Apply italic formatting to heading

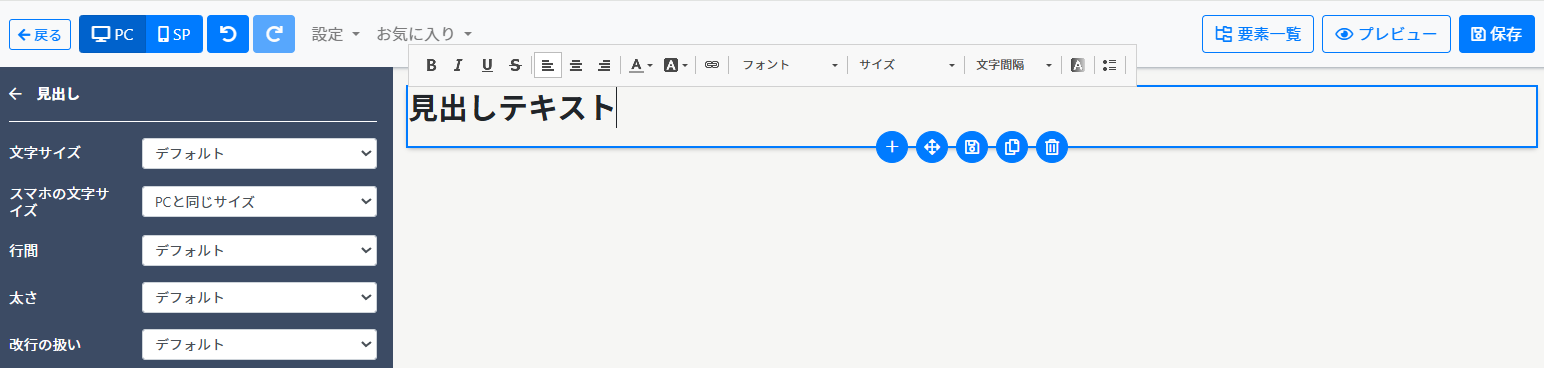tap(458, 65)
